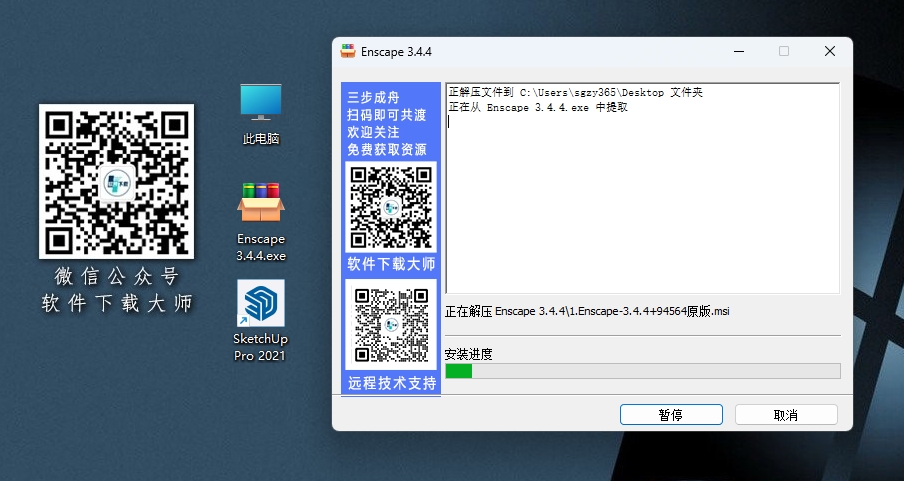Click the QR code above 软件下载大师 in installer

click(391, 208)
